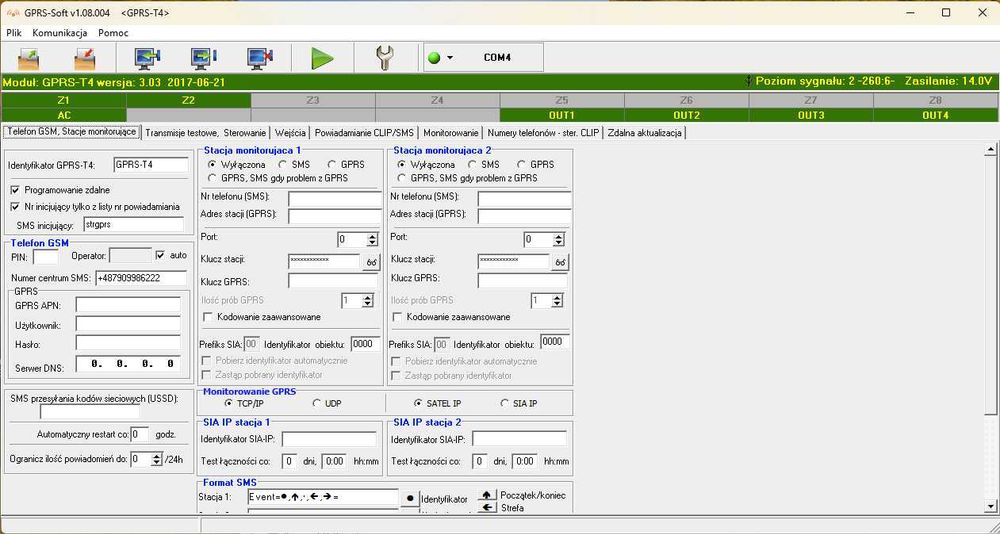Click the Z1 input status cell
The width and height of the screenshot is (1000, 534).
pyautogui.click(x=64, y=100)
